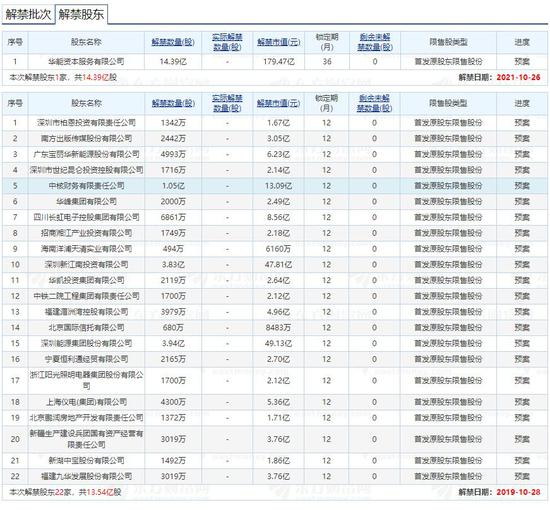Click the 14.39亿 unlock quantity cell
550x510 pixels.
[173, 62]
